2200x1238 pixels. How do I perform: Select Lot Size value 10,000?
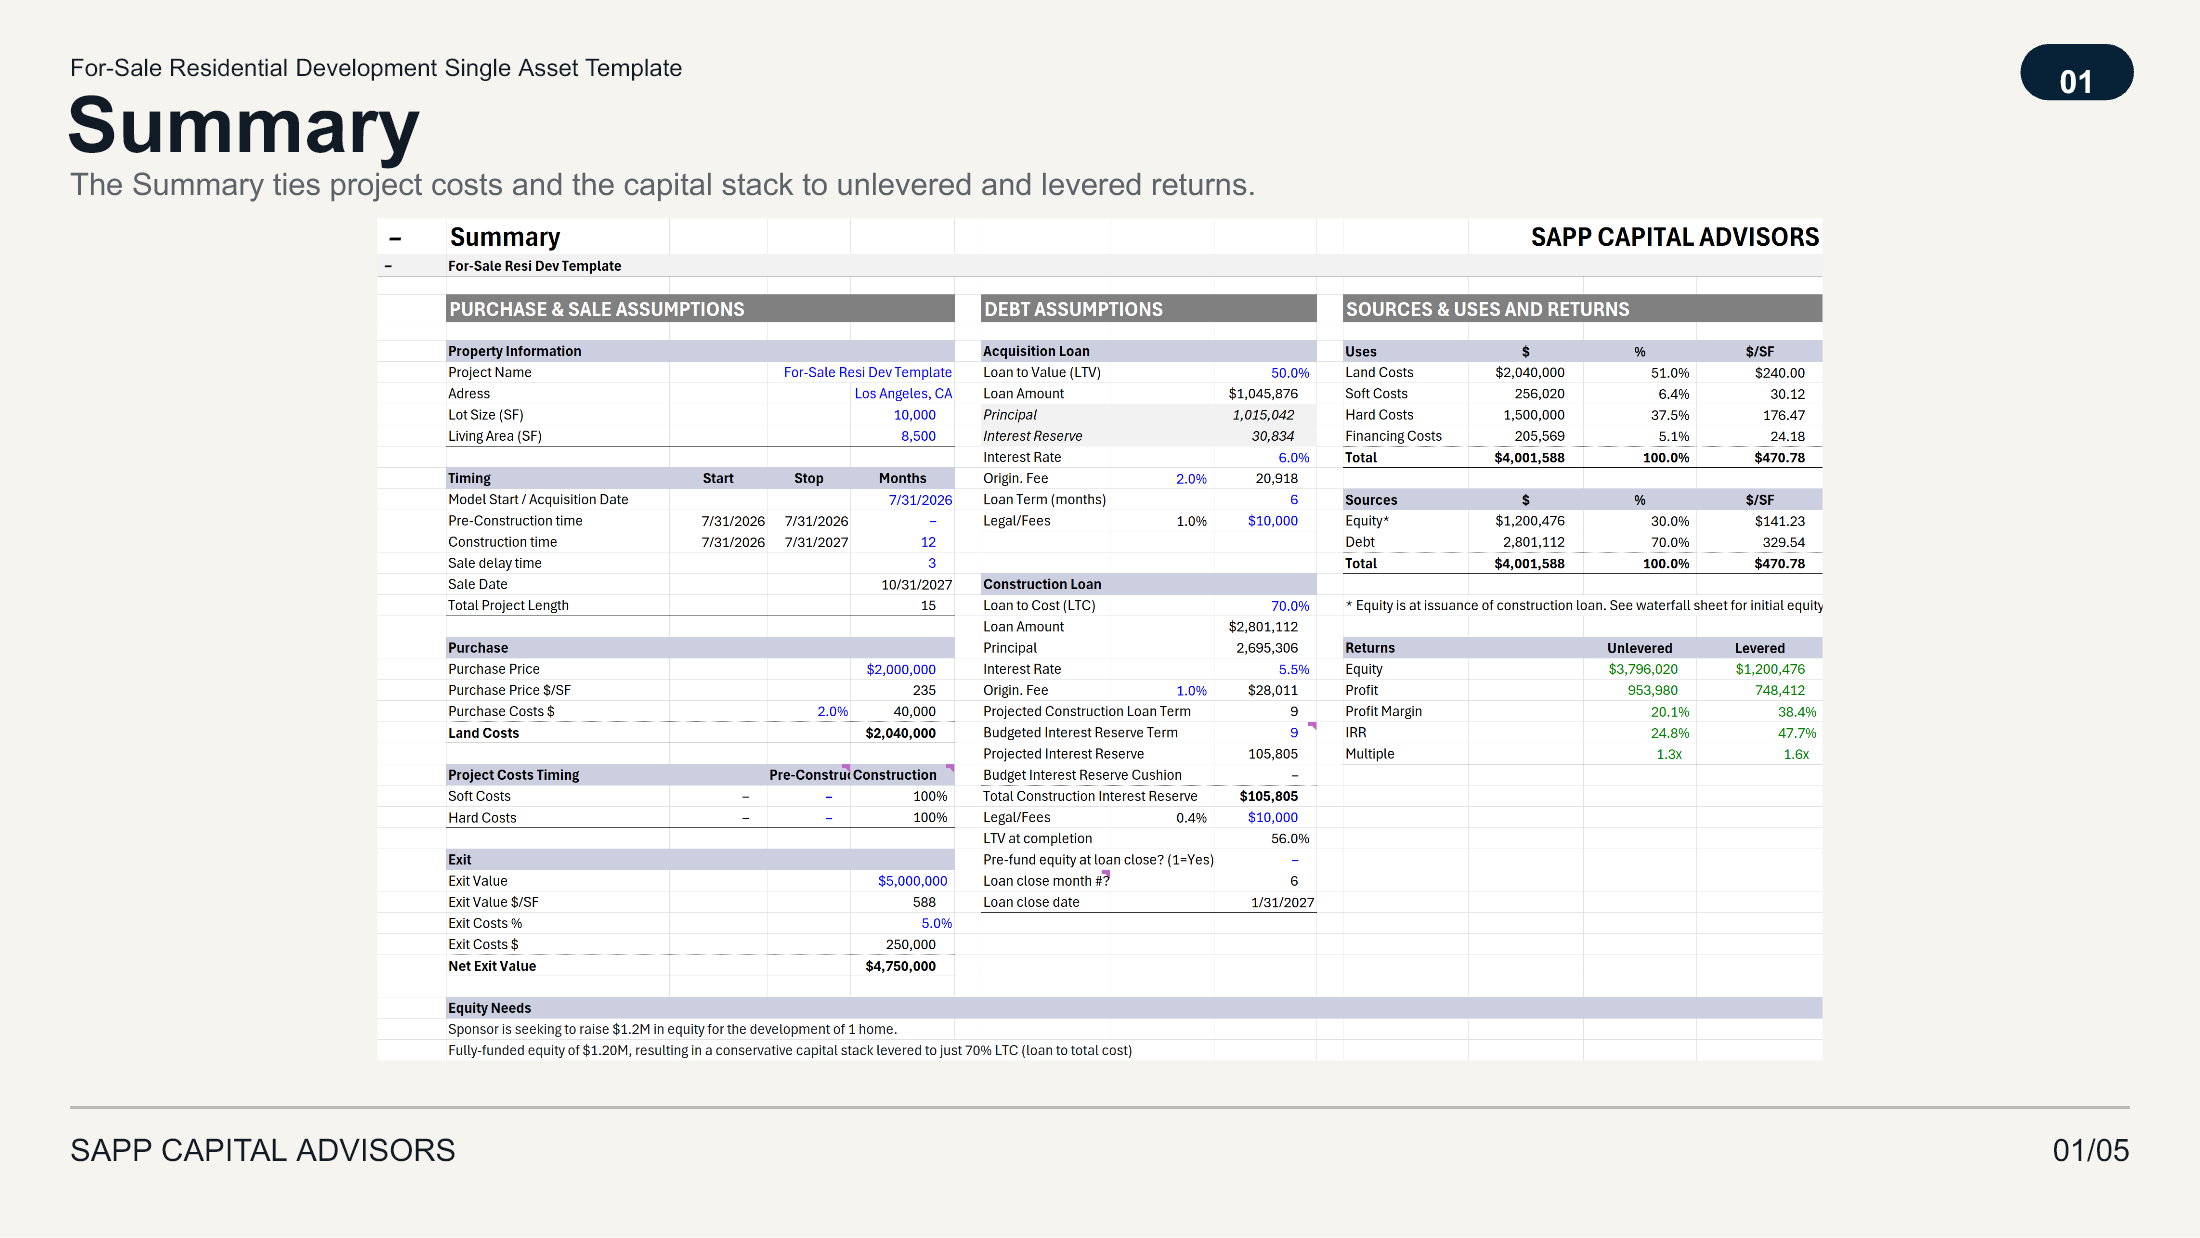(x=914, y=415)
